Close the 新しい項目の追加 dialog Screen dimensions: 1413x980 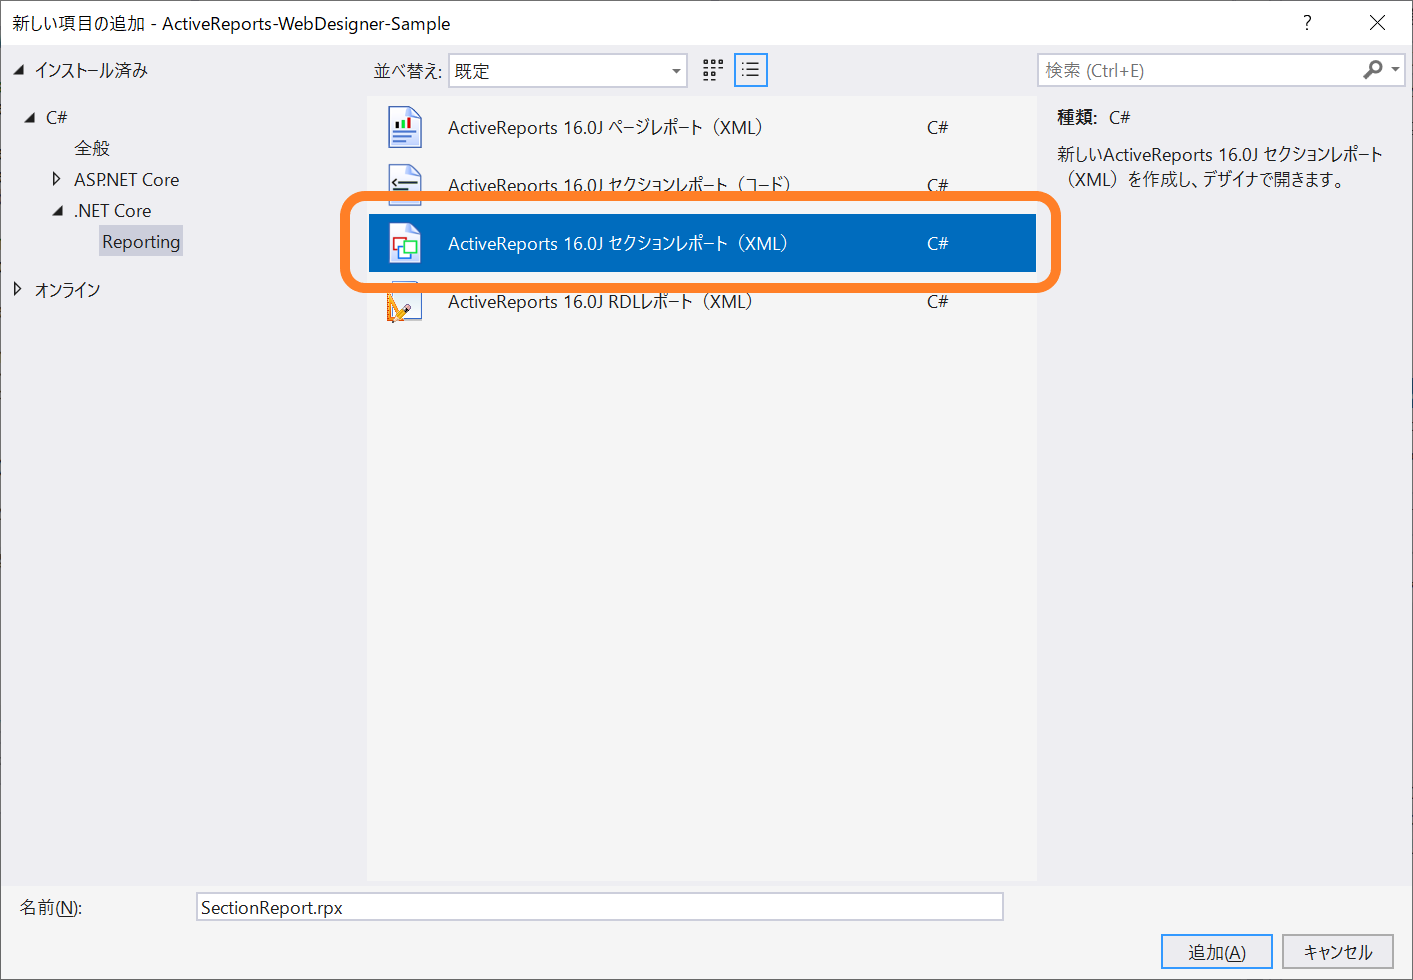point(1377,23)
